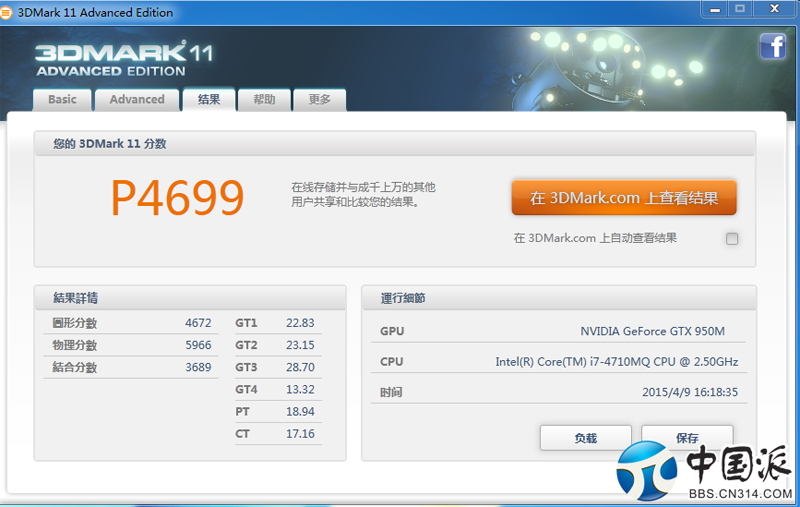Click the 物理分数 label
Image resolution: width=800 pixels, height=507 pixels.
point(74,345)
